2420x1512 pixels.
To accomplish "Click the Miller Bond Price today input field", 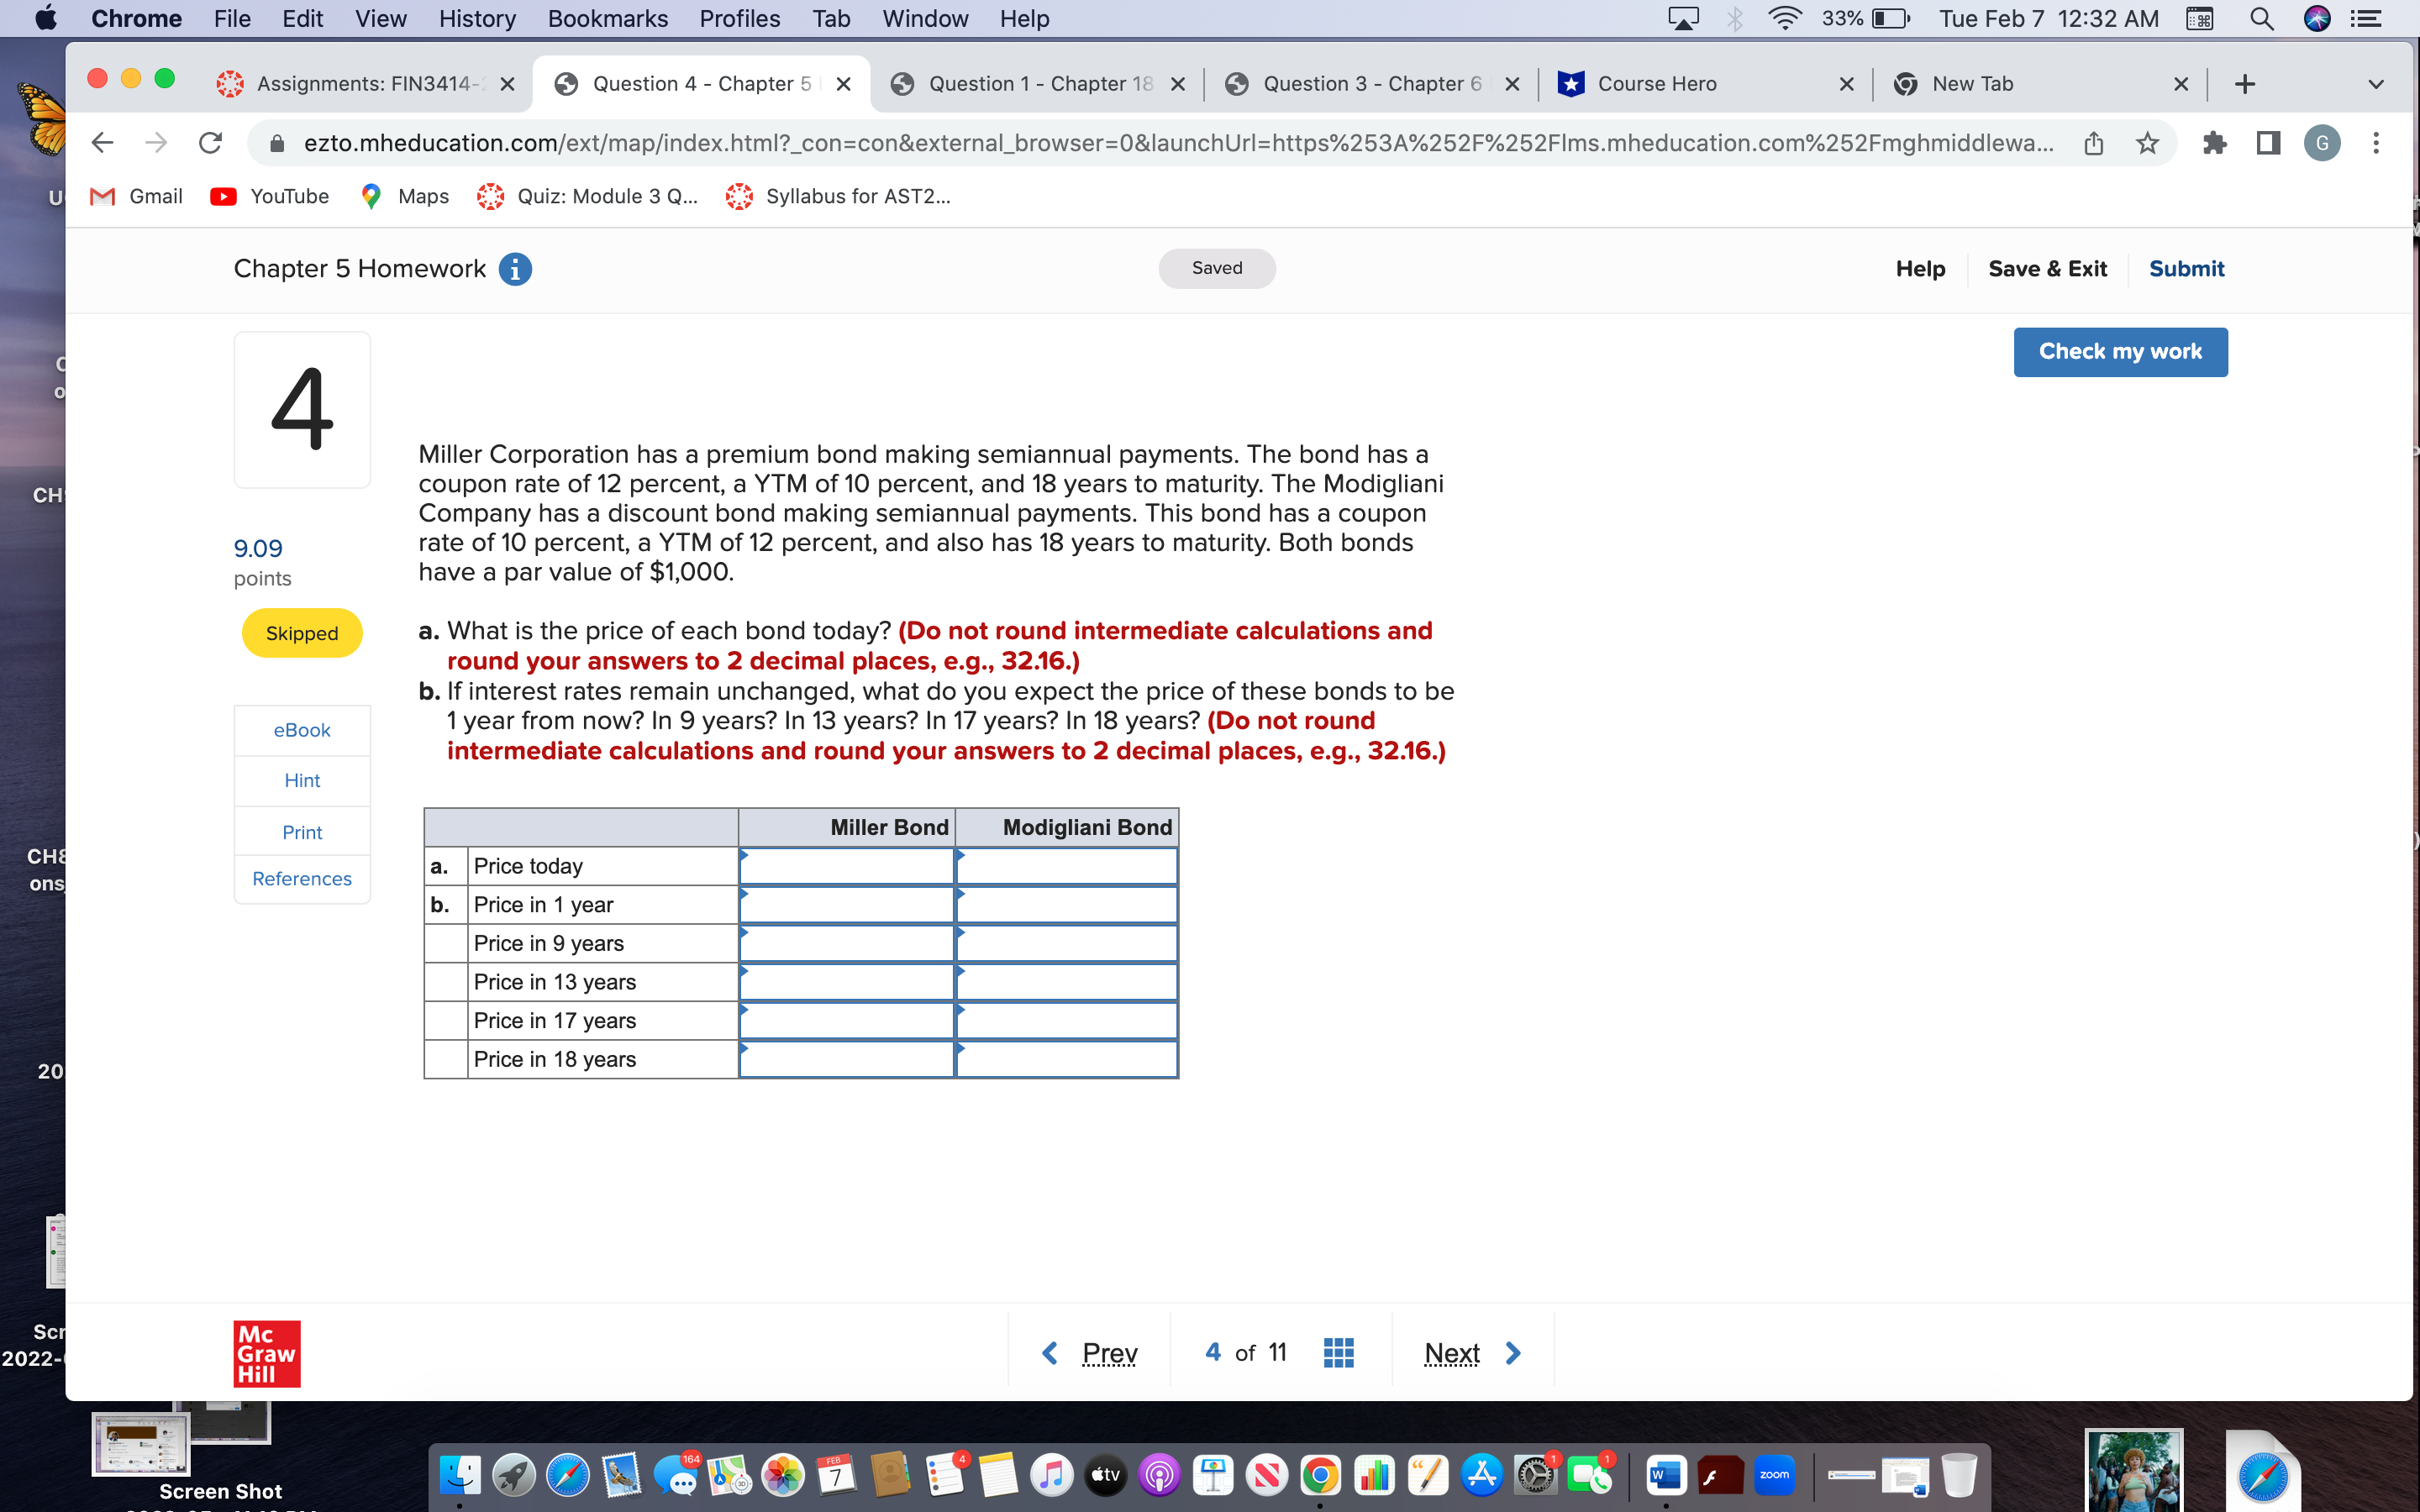I will 846,866.
